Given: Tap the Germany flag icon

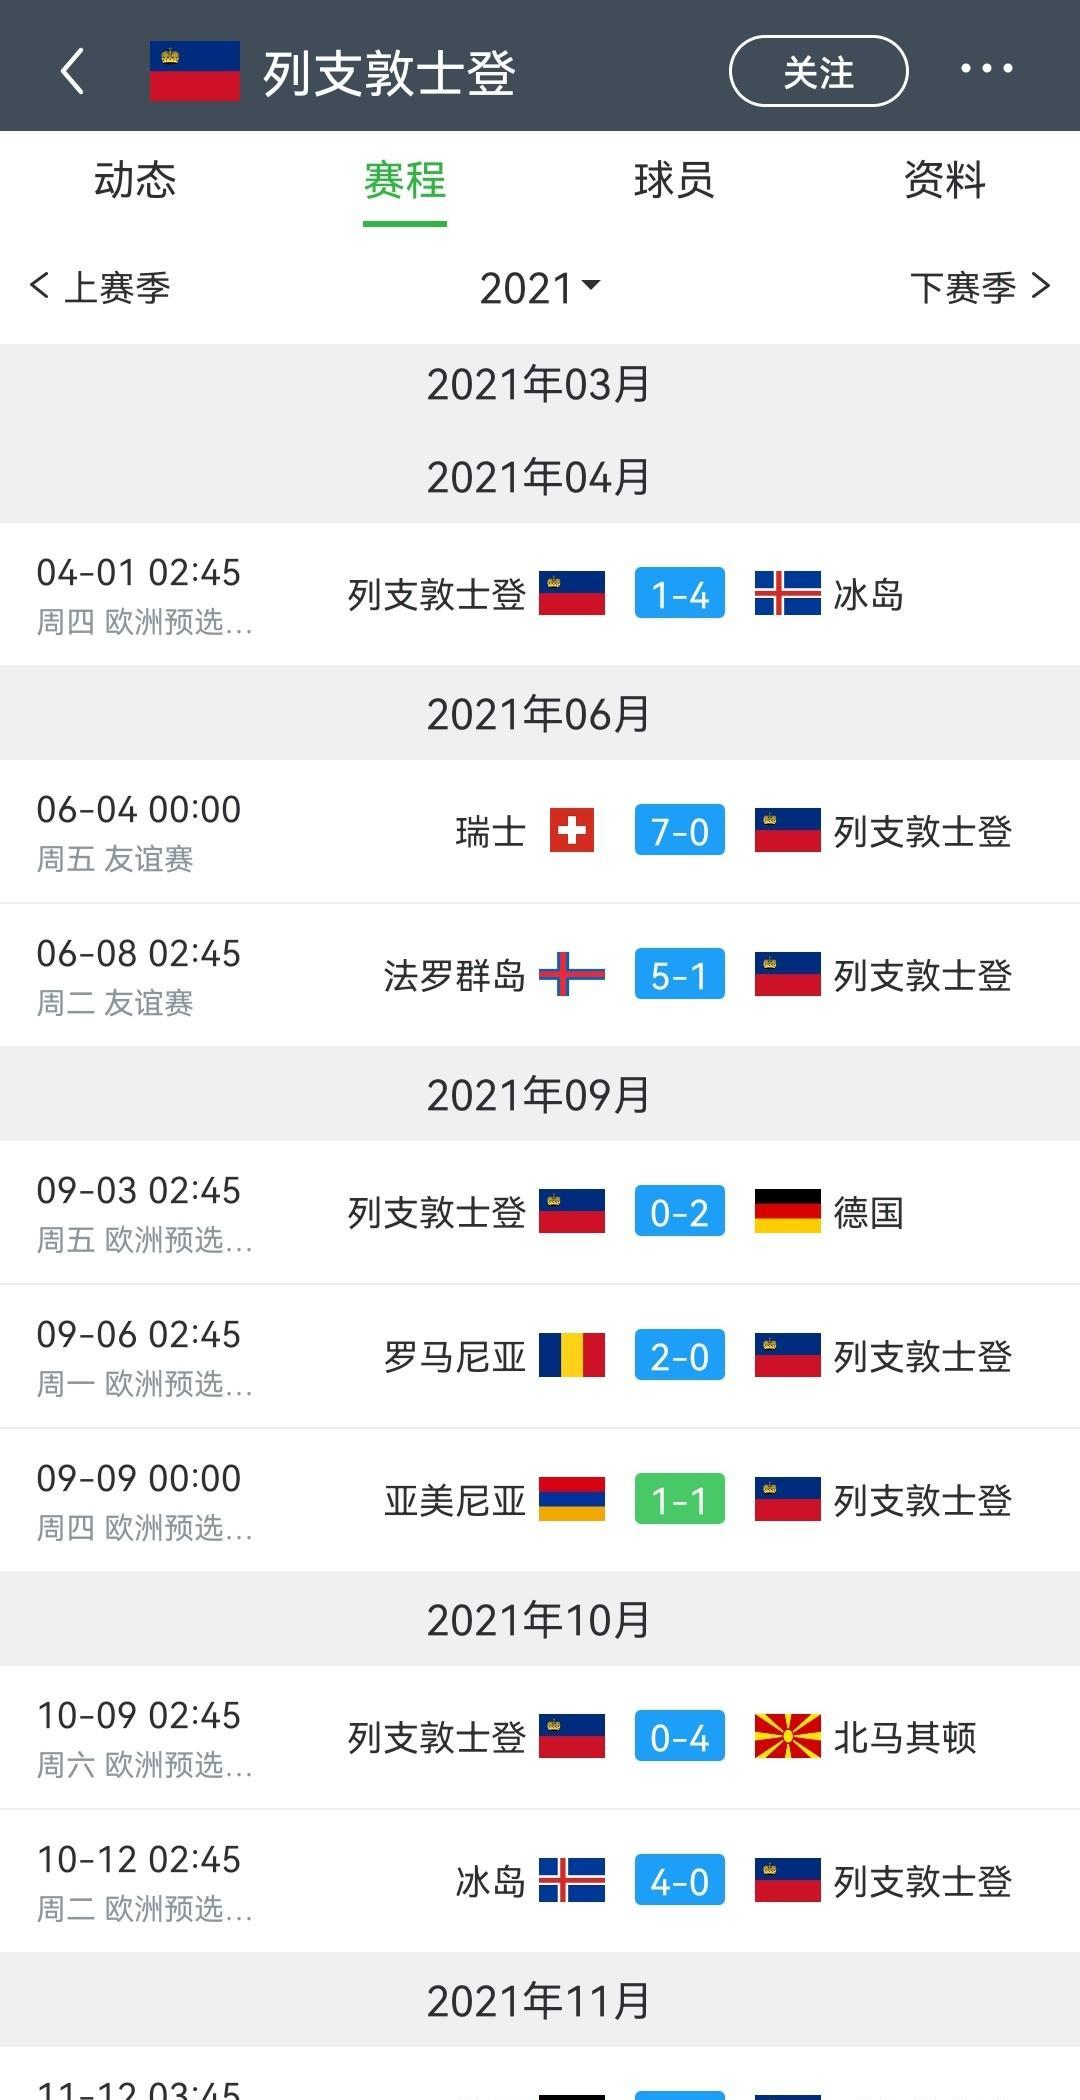Looking at the screenshot, I should click(787, 1212).
